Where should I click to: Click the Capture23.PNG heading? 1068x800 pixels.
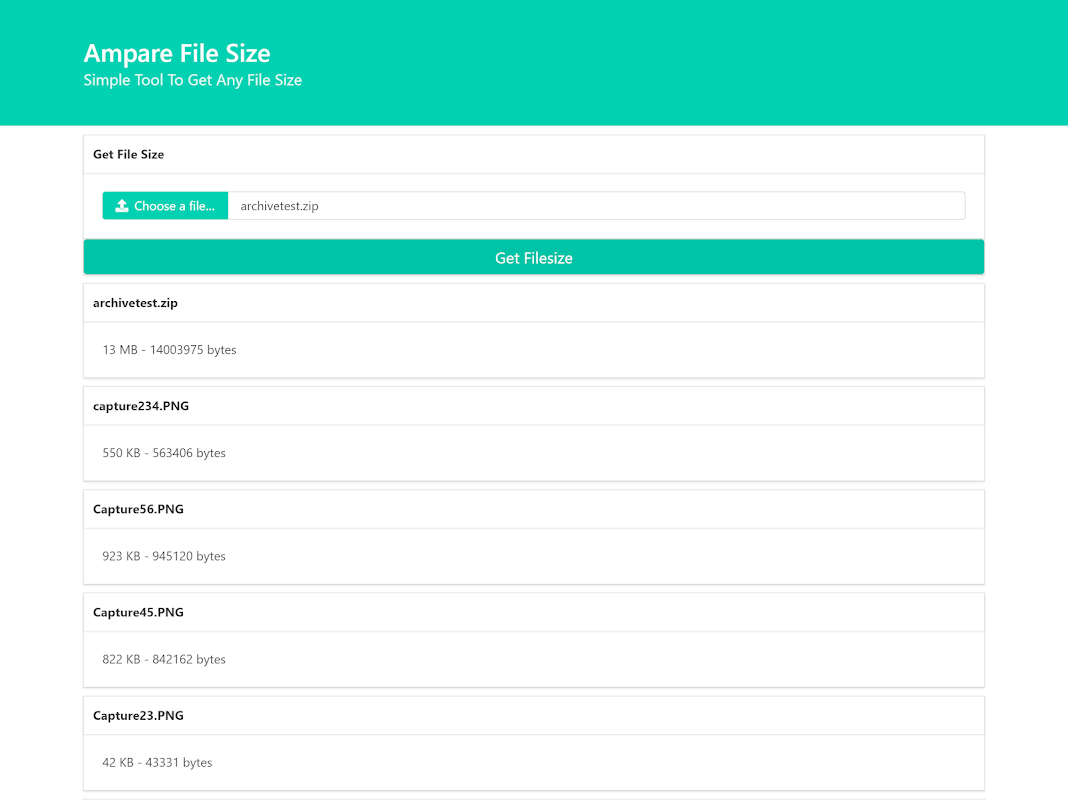coord(138,716)
